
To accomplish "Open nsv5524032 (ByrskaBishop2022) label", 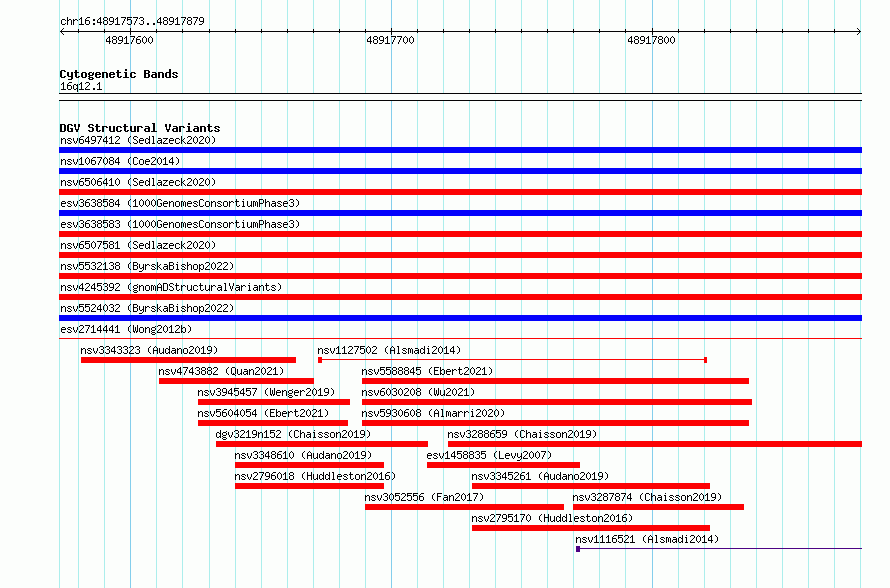I will point(147,308).
